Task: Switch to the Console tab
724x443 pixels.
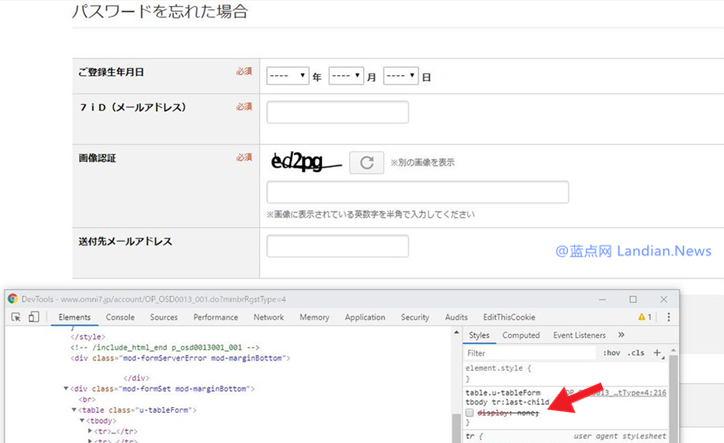Action: (120, 317)
